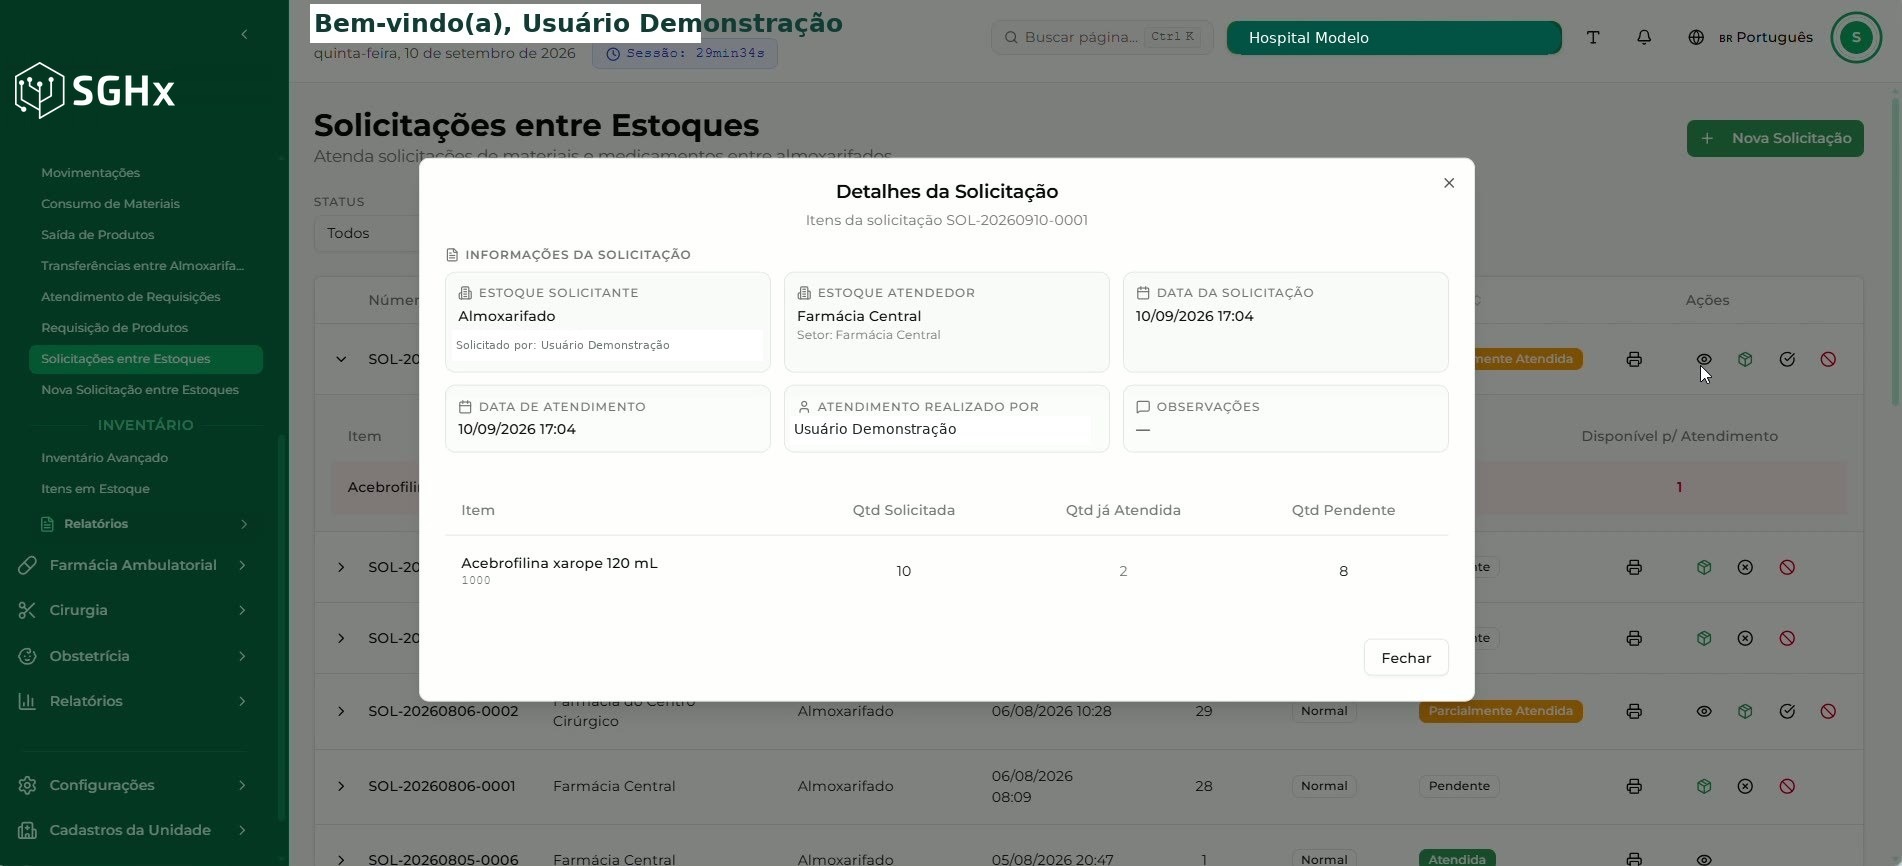Click the Configurações gear icon in sidebar

click(27, 785)
